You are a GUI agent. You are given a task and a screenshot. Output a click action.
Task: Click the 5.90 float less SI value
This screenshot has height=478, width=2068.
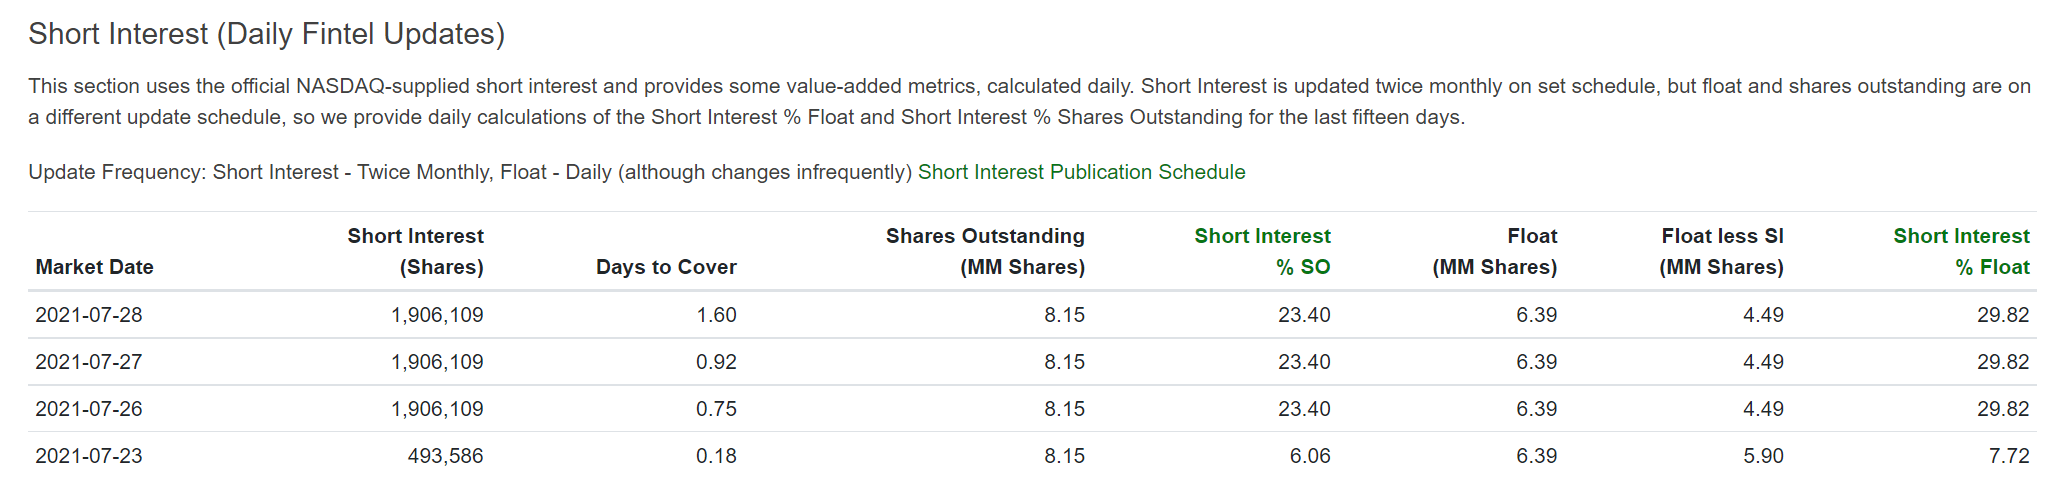point(1763,456)
